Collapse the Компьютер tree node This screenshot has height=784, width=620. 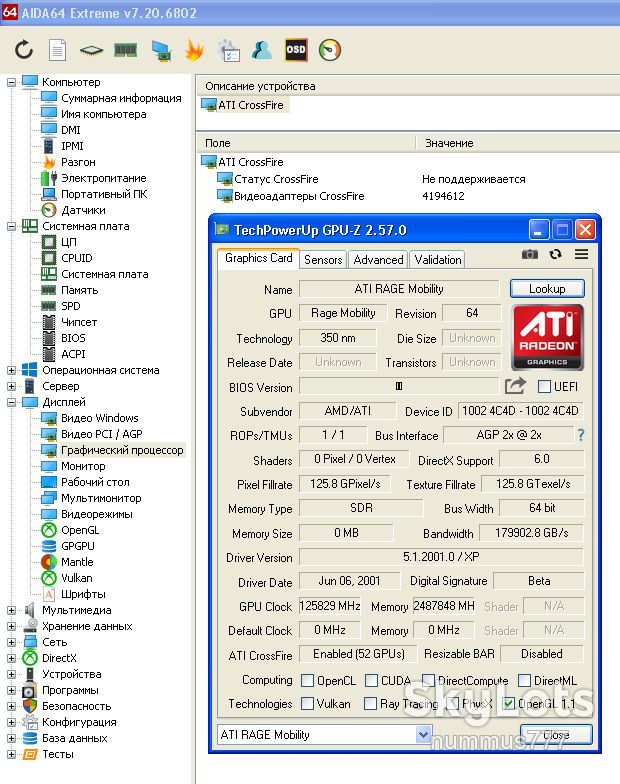(12, 82)
